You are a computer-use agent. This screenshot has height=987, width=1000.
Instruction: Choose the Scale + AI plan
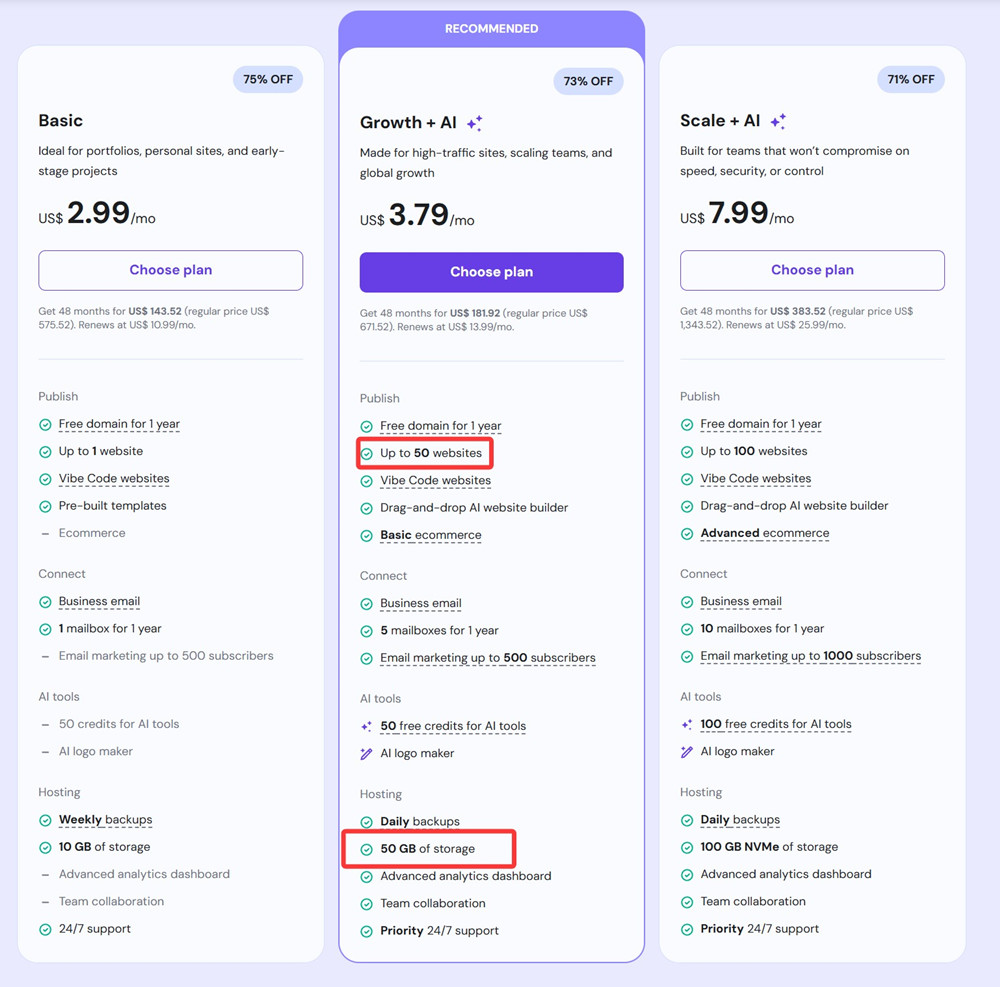pos(812,270)
